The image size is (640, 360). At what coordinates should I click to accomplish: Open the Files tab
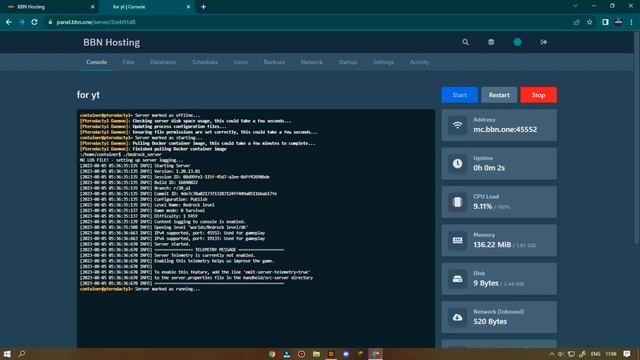coord(129,62)
